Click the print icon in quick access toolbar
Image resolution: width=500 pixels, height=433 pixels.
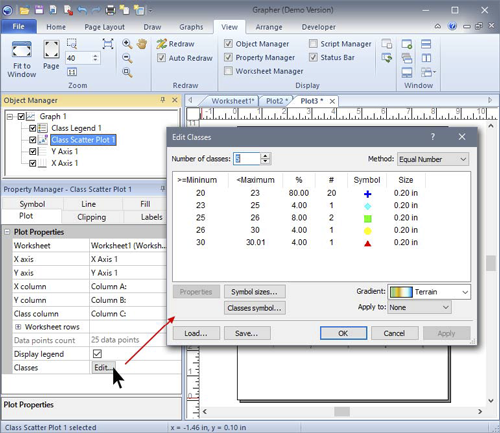click(x=110, y=10)
